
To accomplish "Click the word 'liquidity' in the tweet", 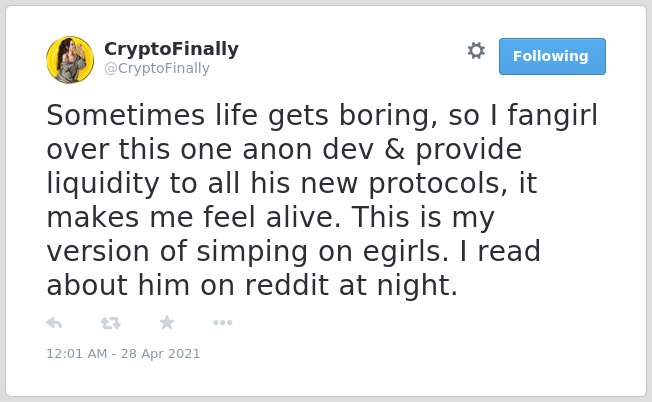I will pos(103,185).
